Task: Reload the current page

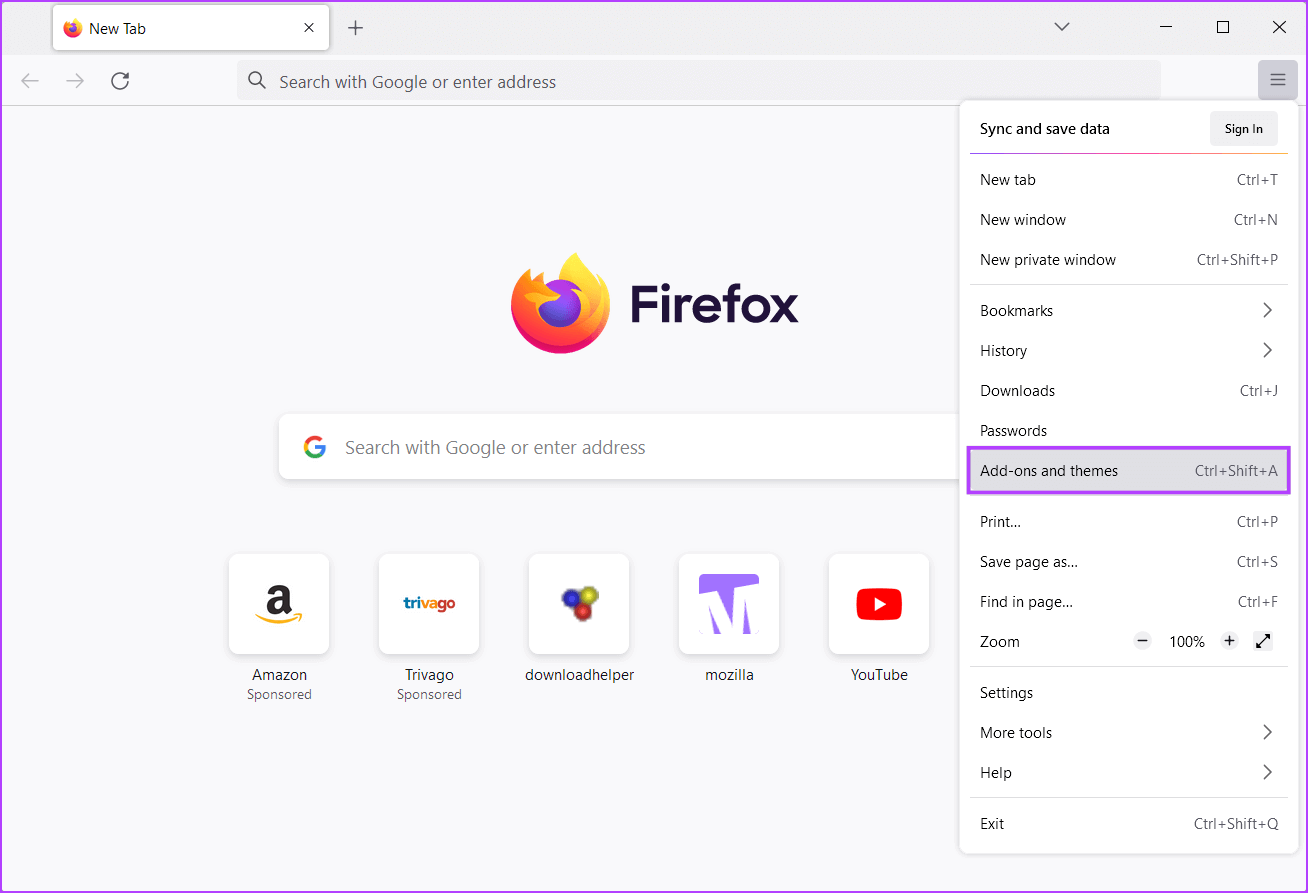Action: (x=120, y=81)
